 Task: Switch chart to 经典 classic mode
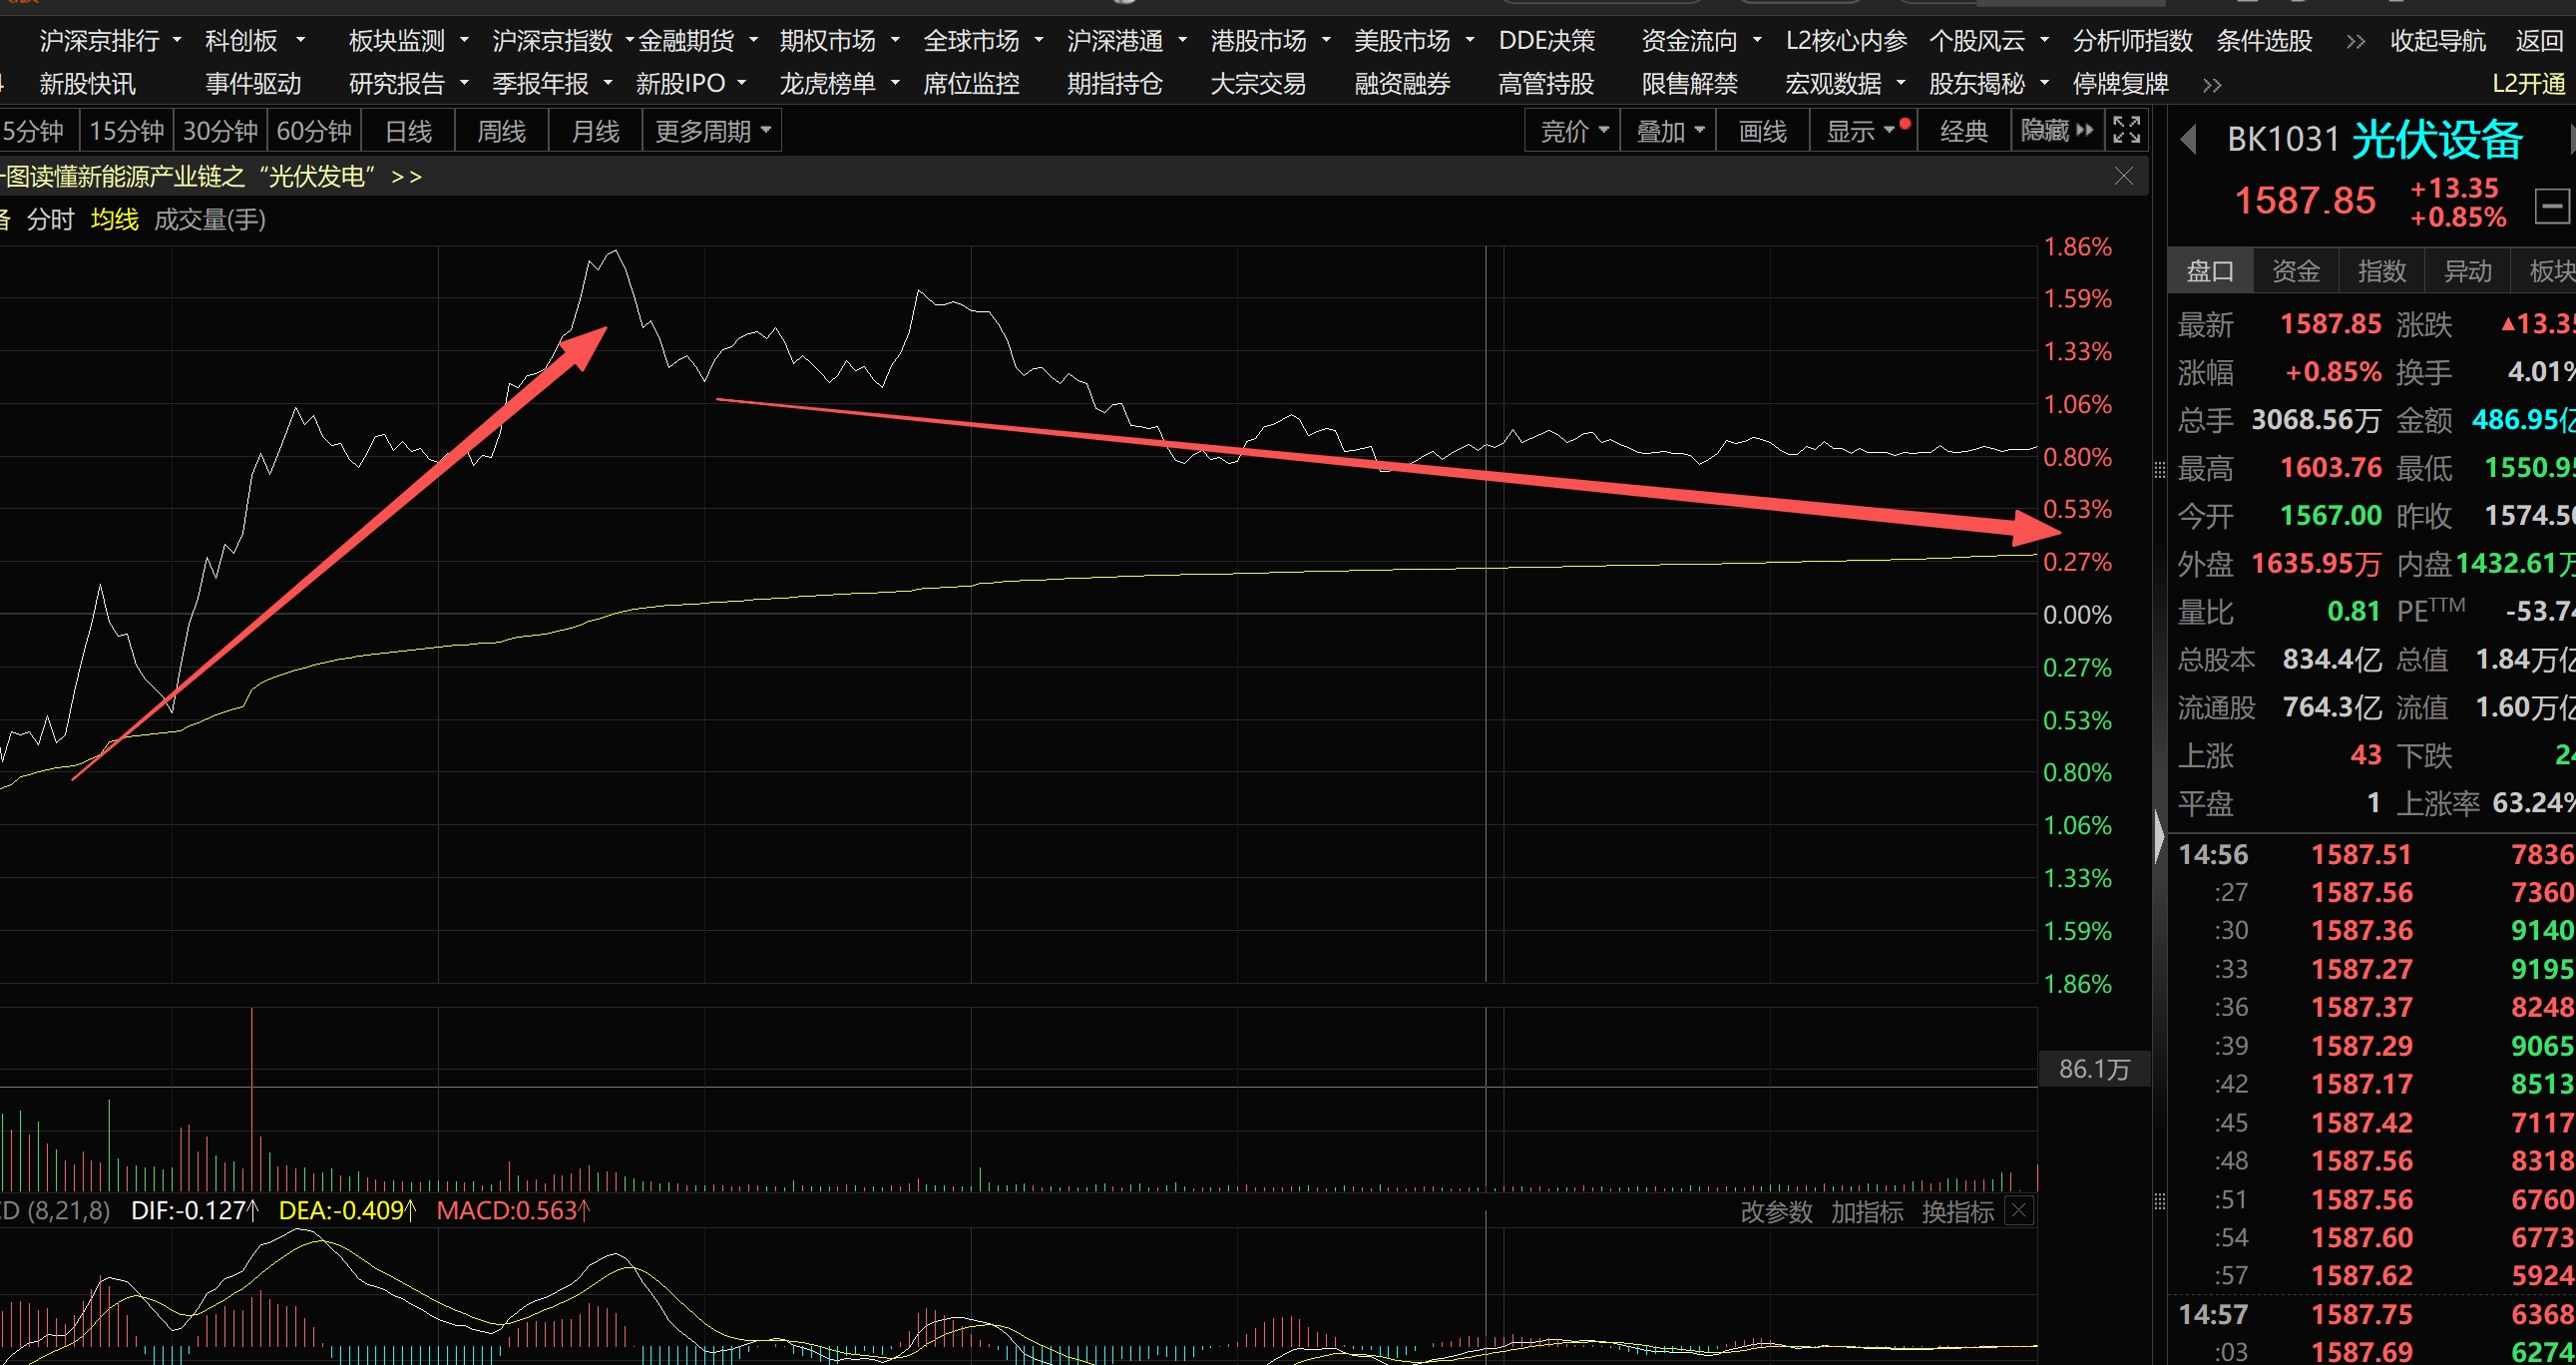[x=1963, y=131]
